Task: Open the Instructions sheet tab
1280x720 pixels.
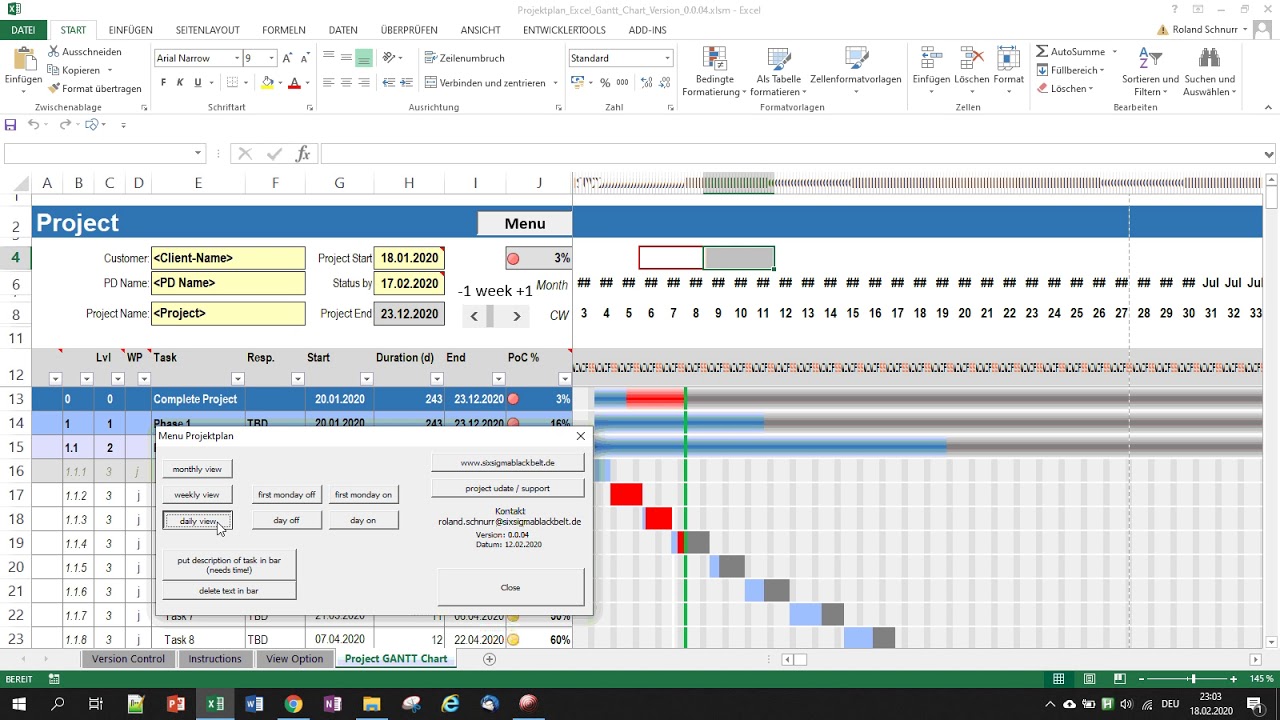Action: (215, 659)
